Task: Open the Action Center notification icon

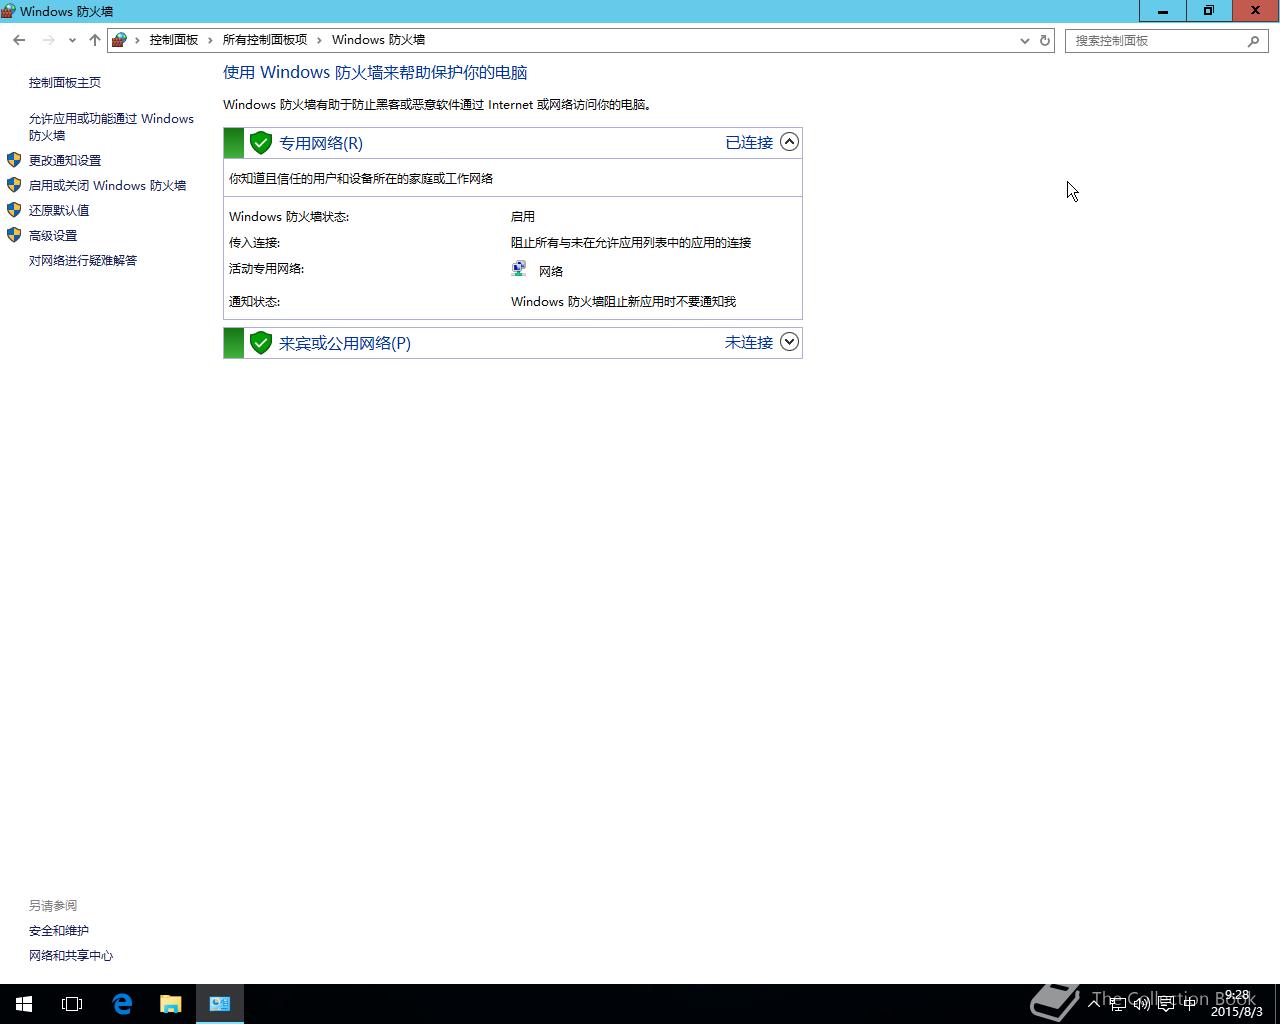Action: point(1165,1004)
